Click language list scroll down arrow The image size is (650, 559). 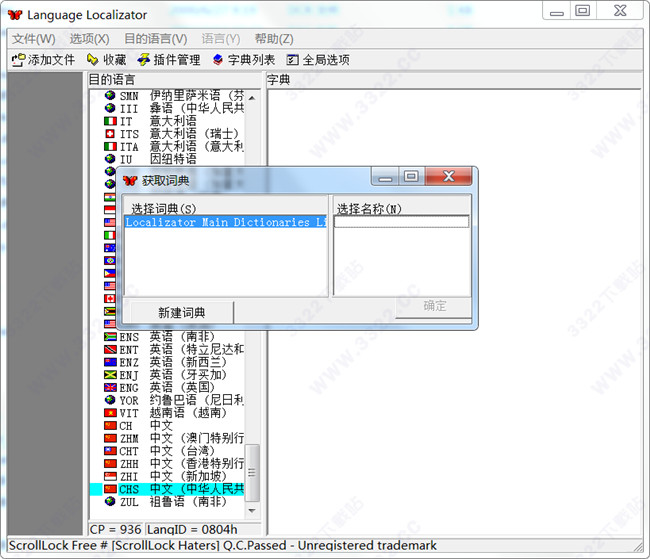click(252, 511)
